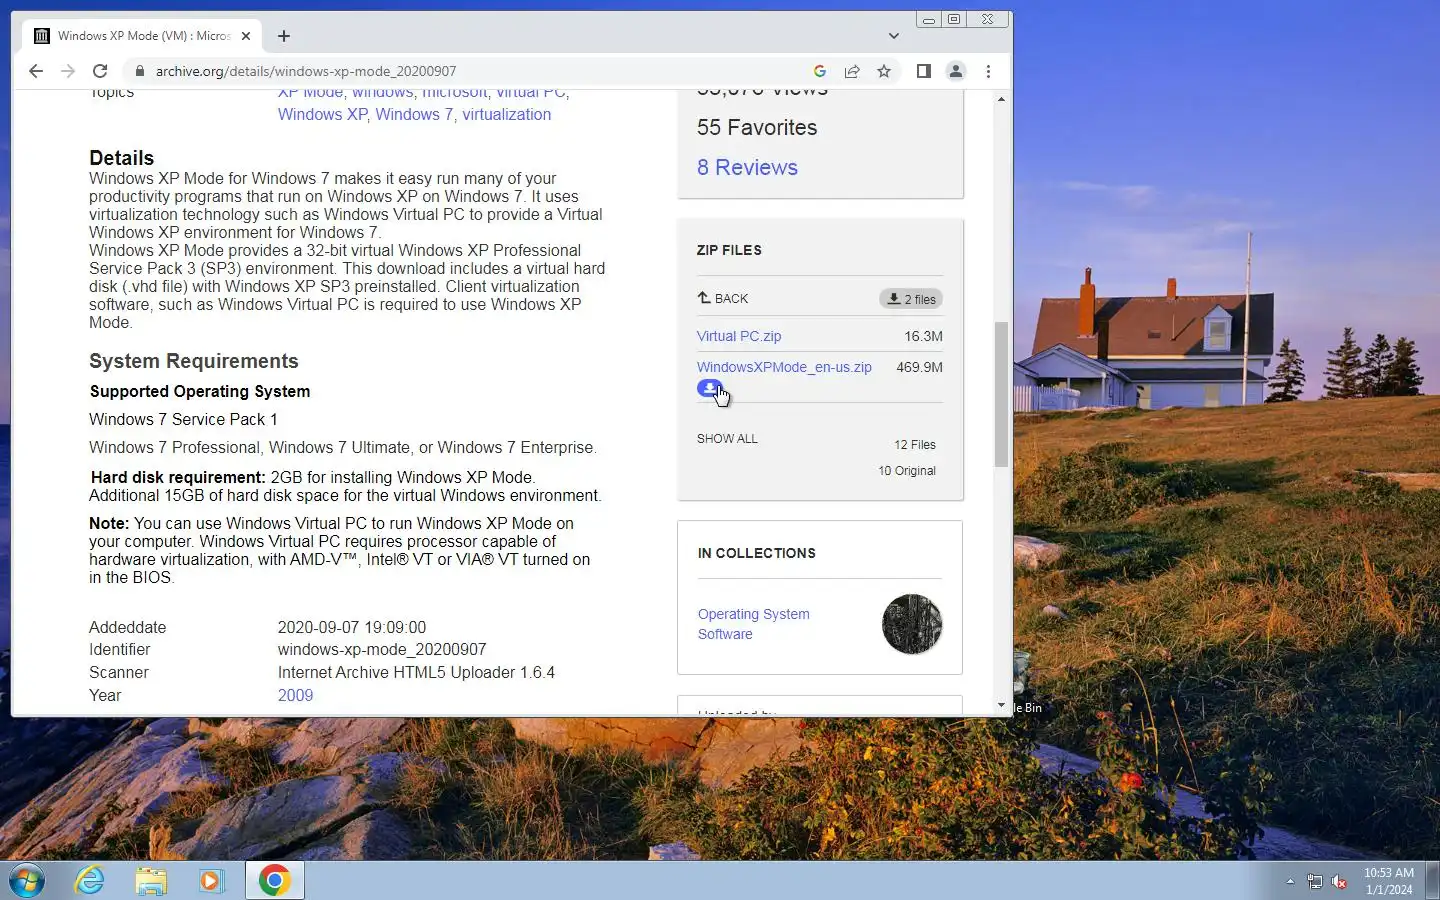1440x900 pixels.
Task: Open the WindowsXPMode_en-us.zip link
Action: (784, 367)
